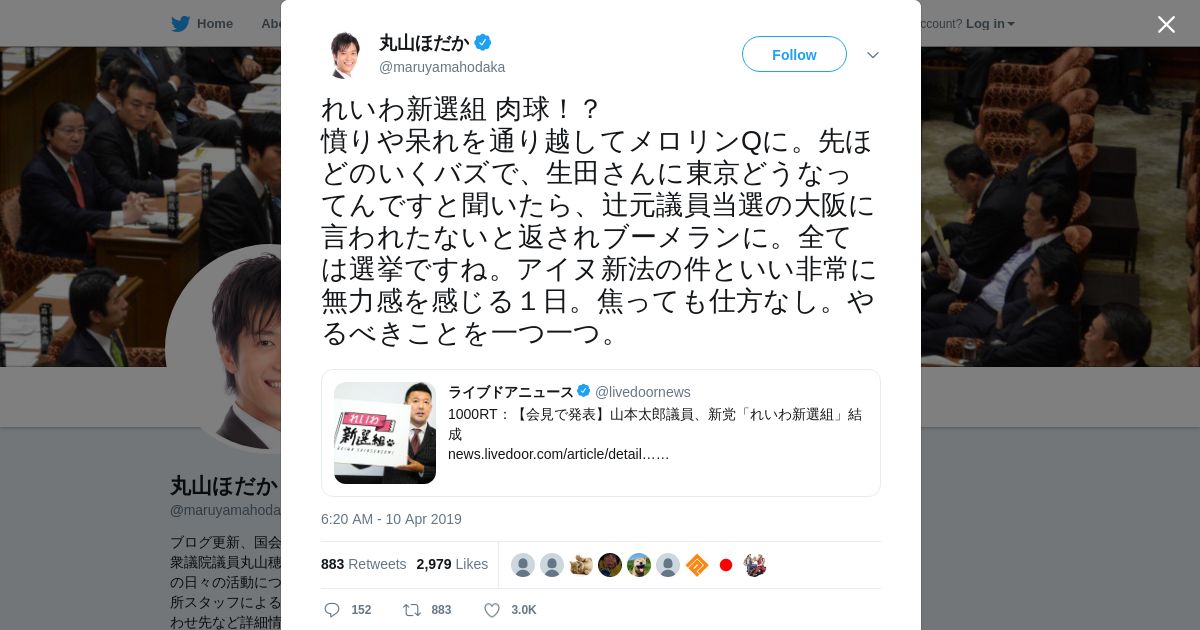
Task: Click the verified badge beside 丸山ほだか
Action: (483, 42)
